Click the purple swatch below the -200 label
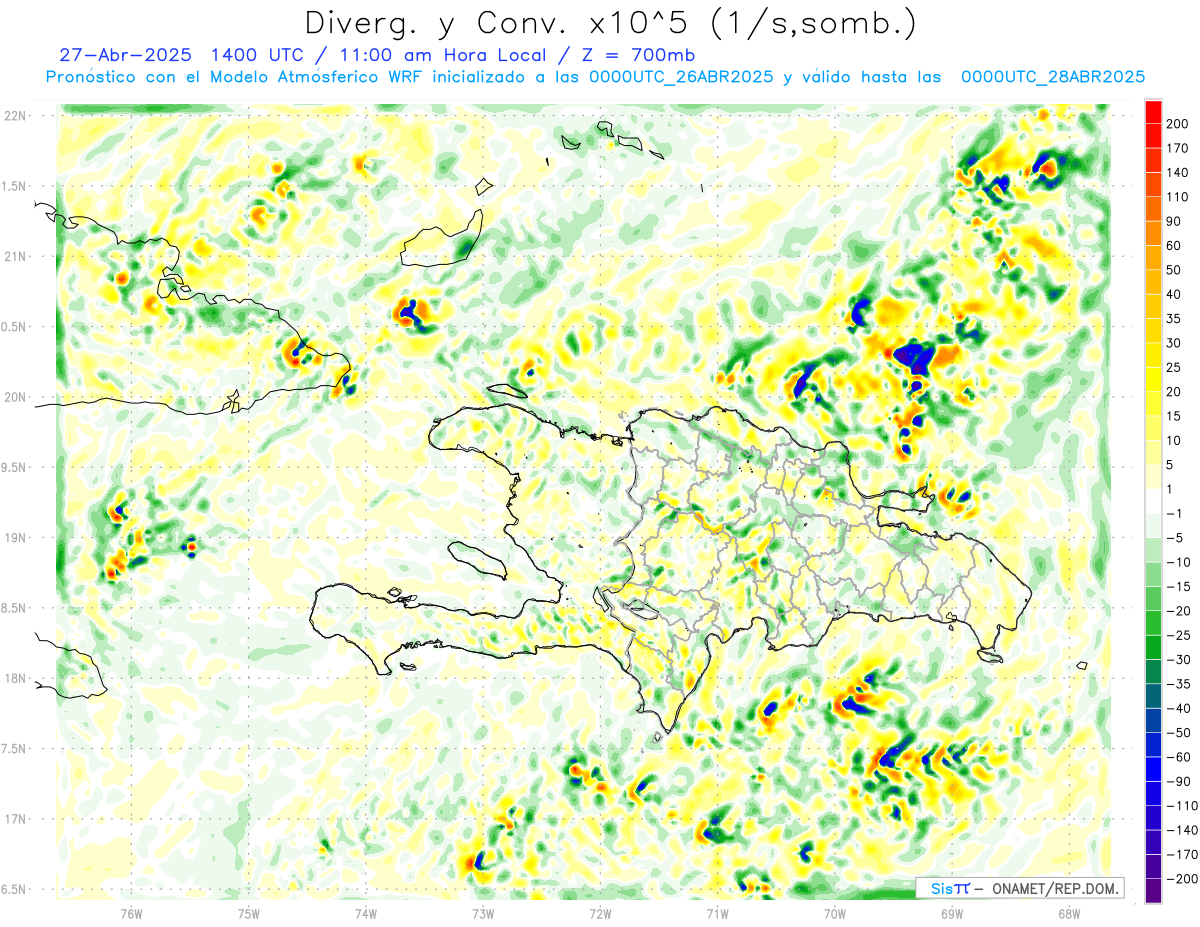The width and height of the screenshot is (1200, 927). click(x=1153, y=891)
